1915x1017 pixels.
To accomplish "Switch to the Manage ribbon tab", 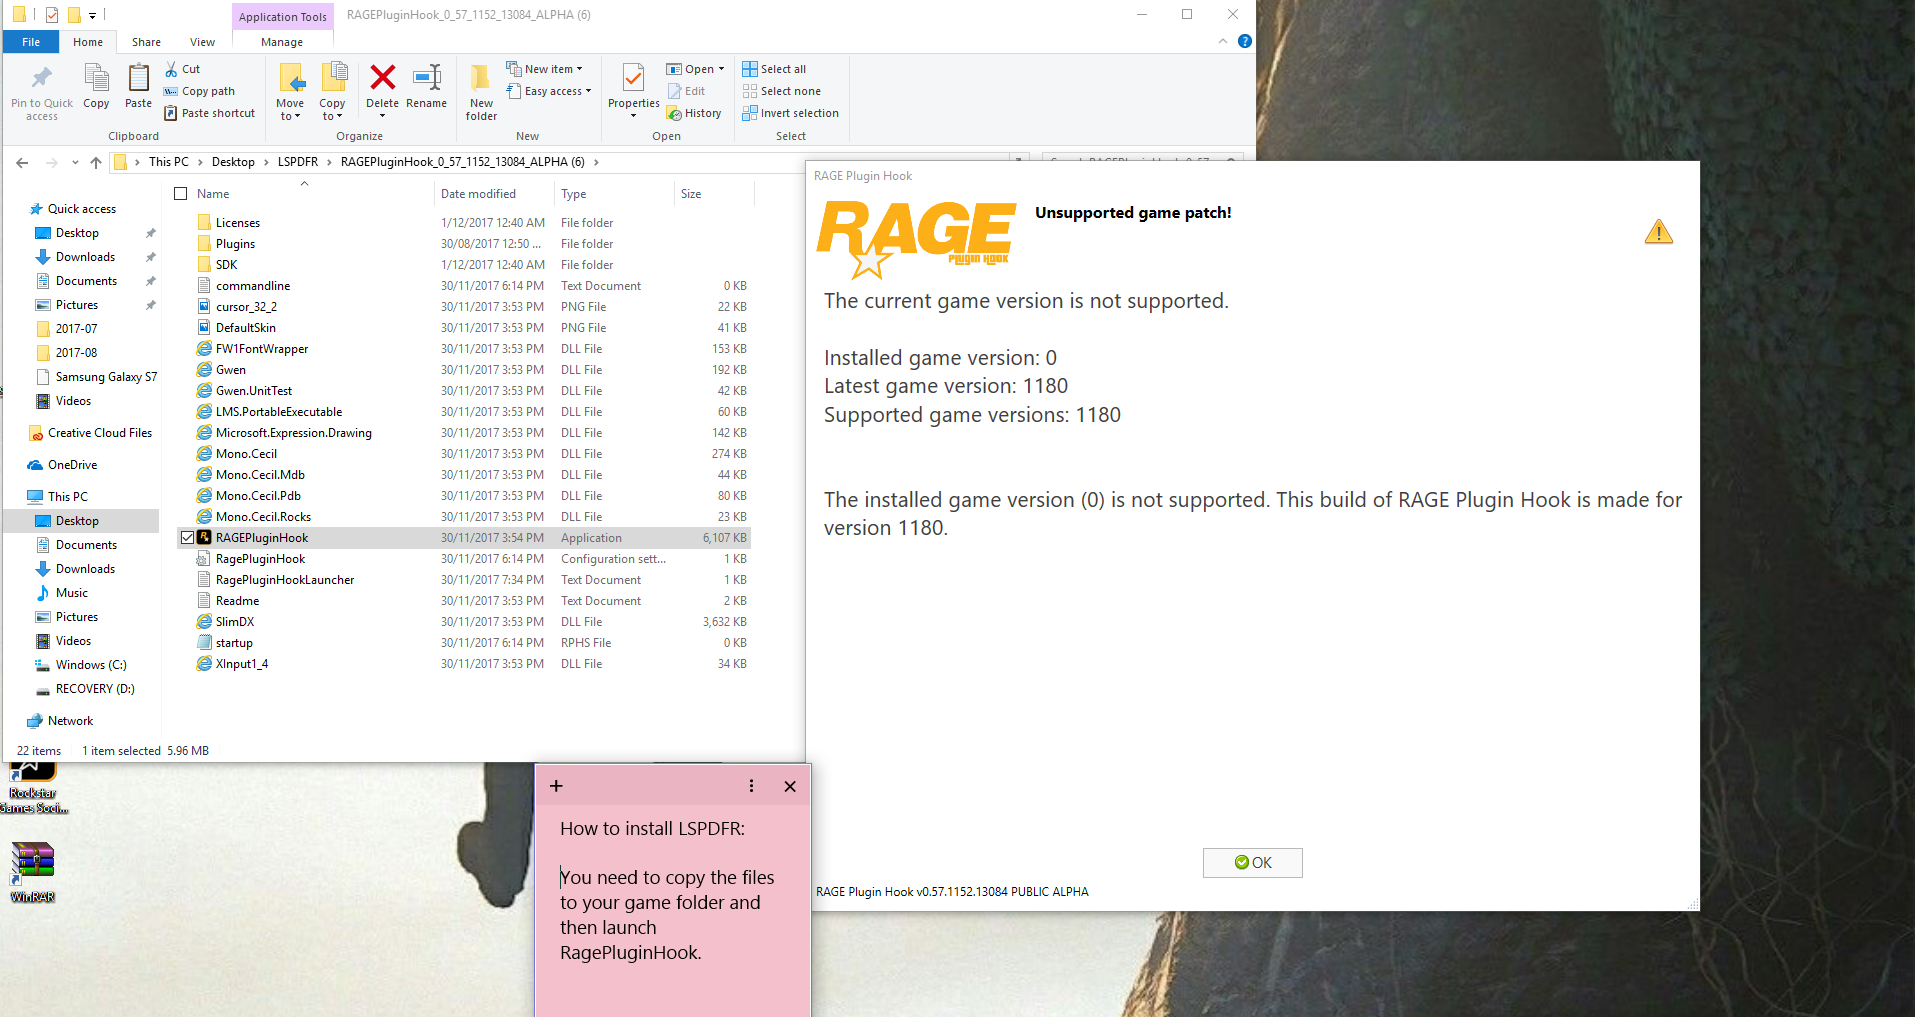I will 282,42.
